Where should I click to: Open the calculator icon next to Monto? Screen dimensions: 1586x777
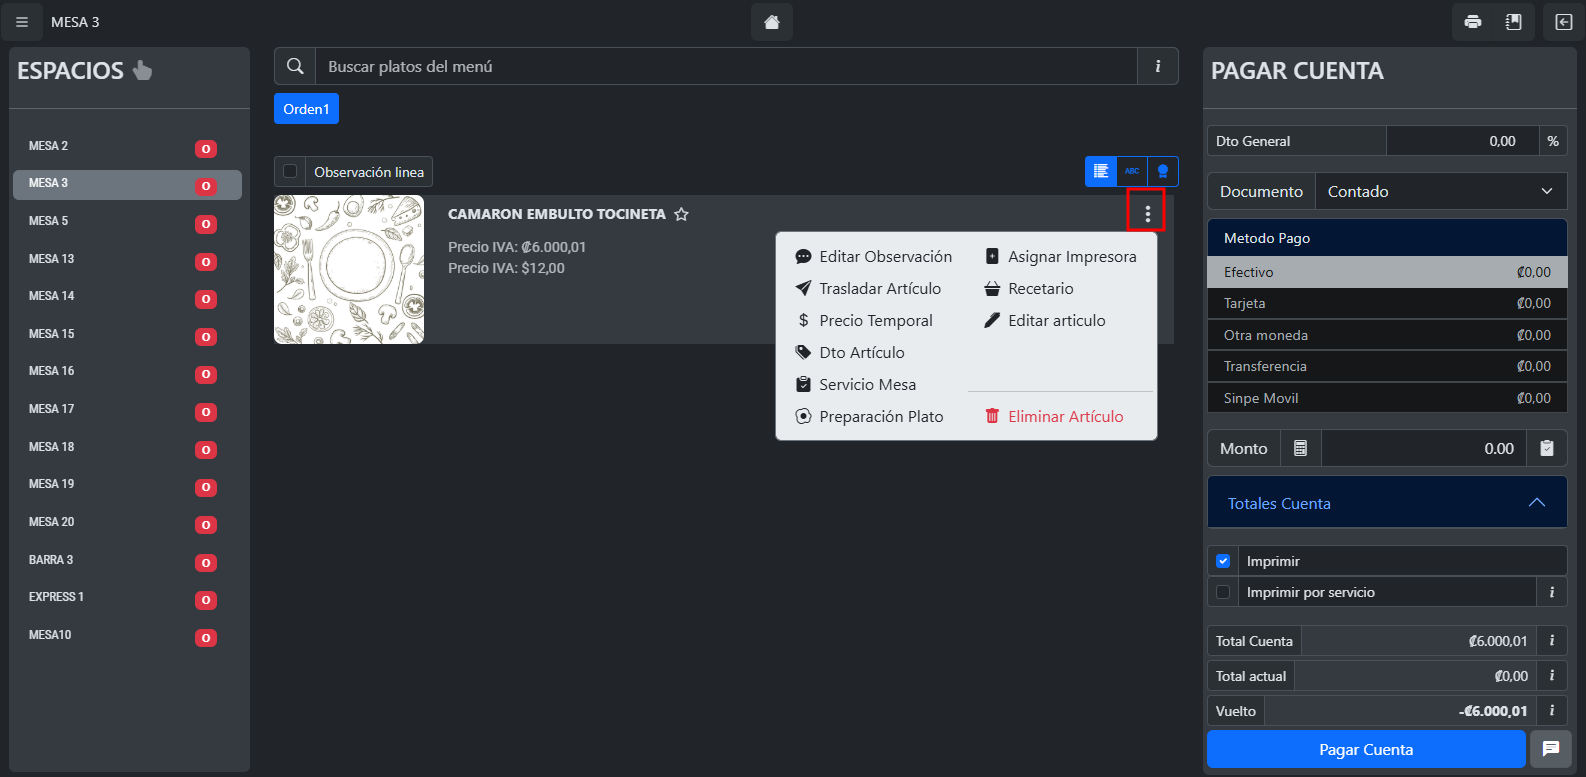point(1300,449)
